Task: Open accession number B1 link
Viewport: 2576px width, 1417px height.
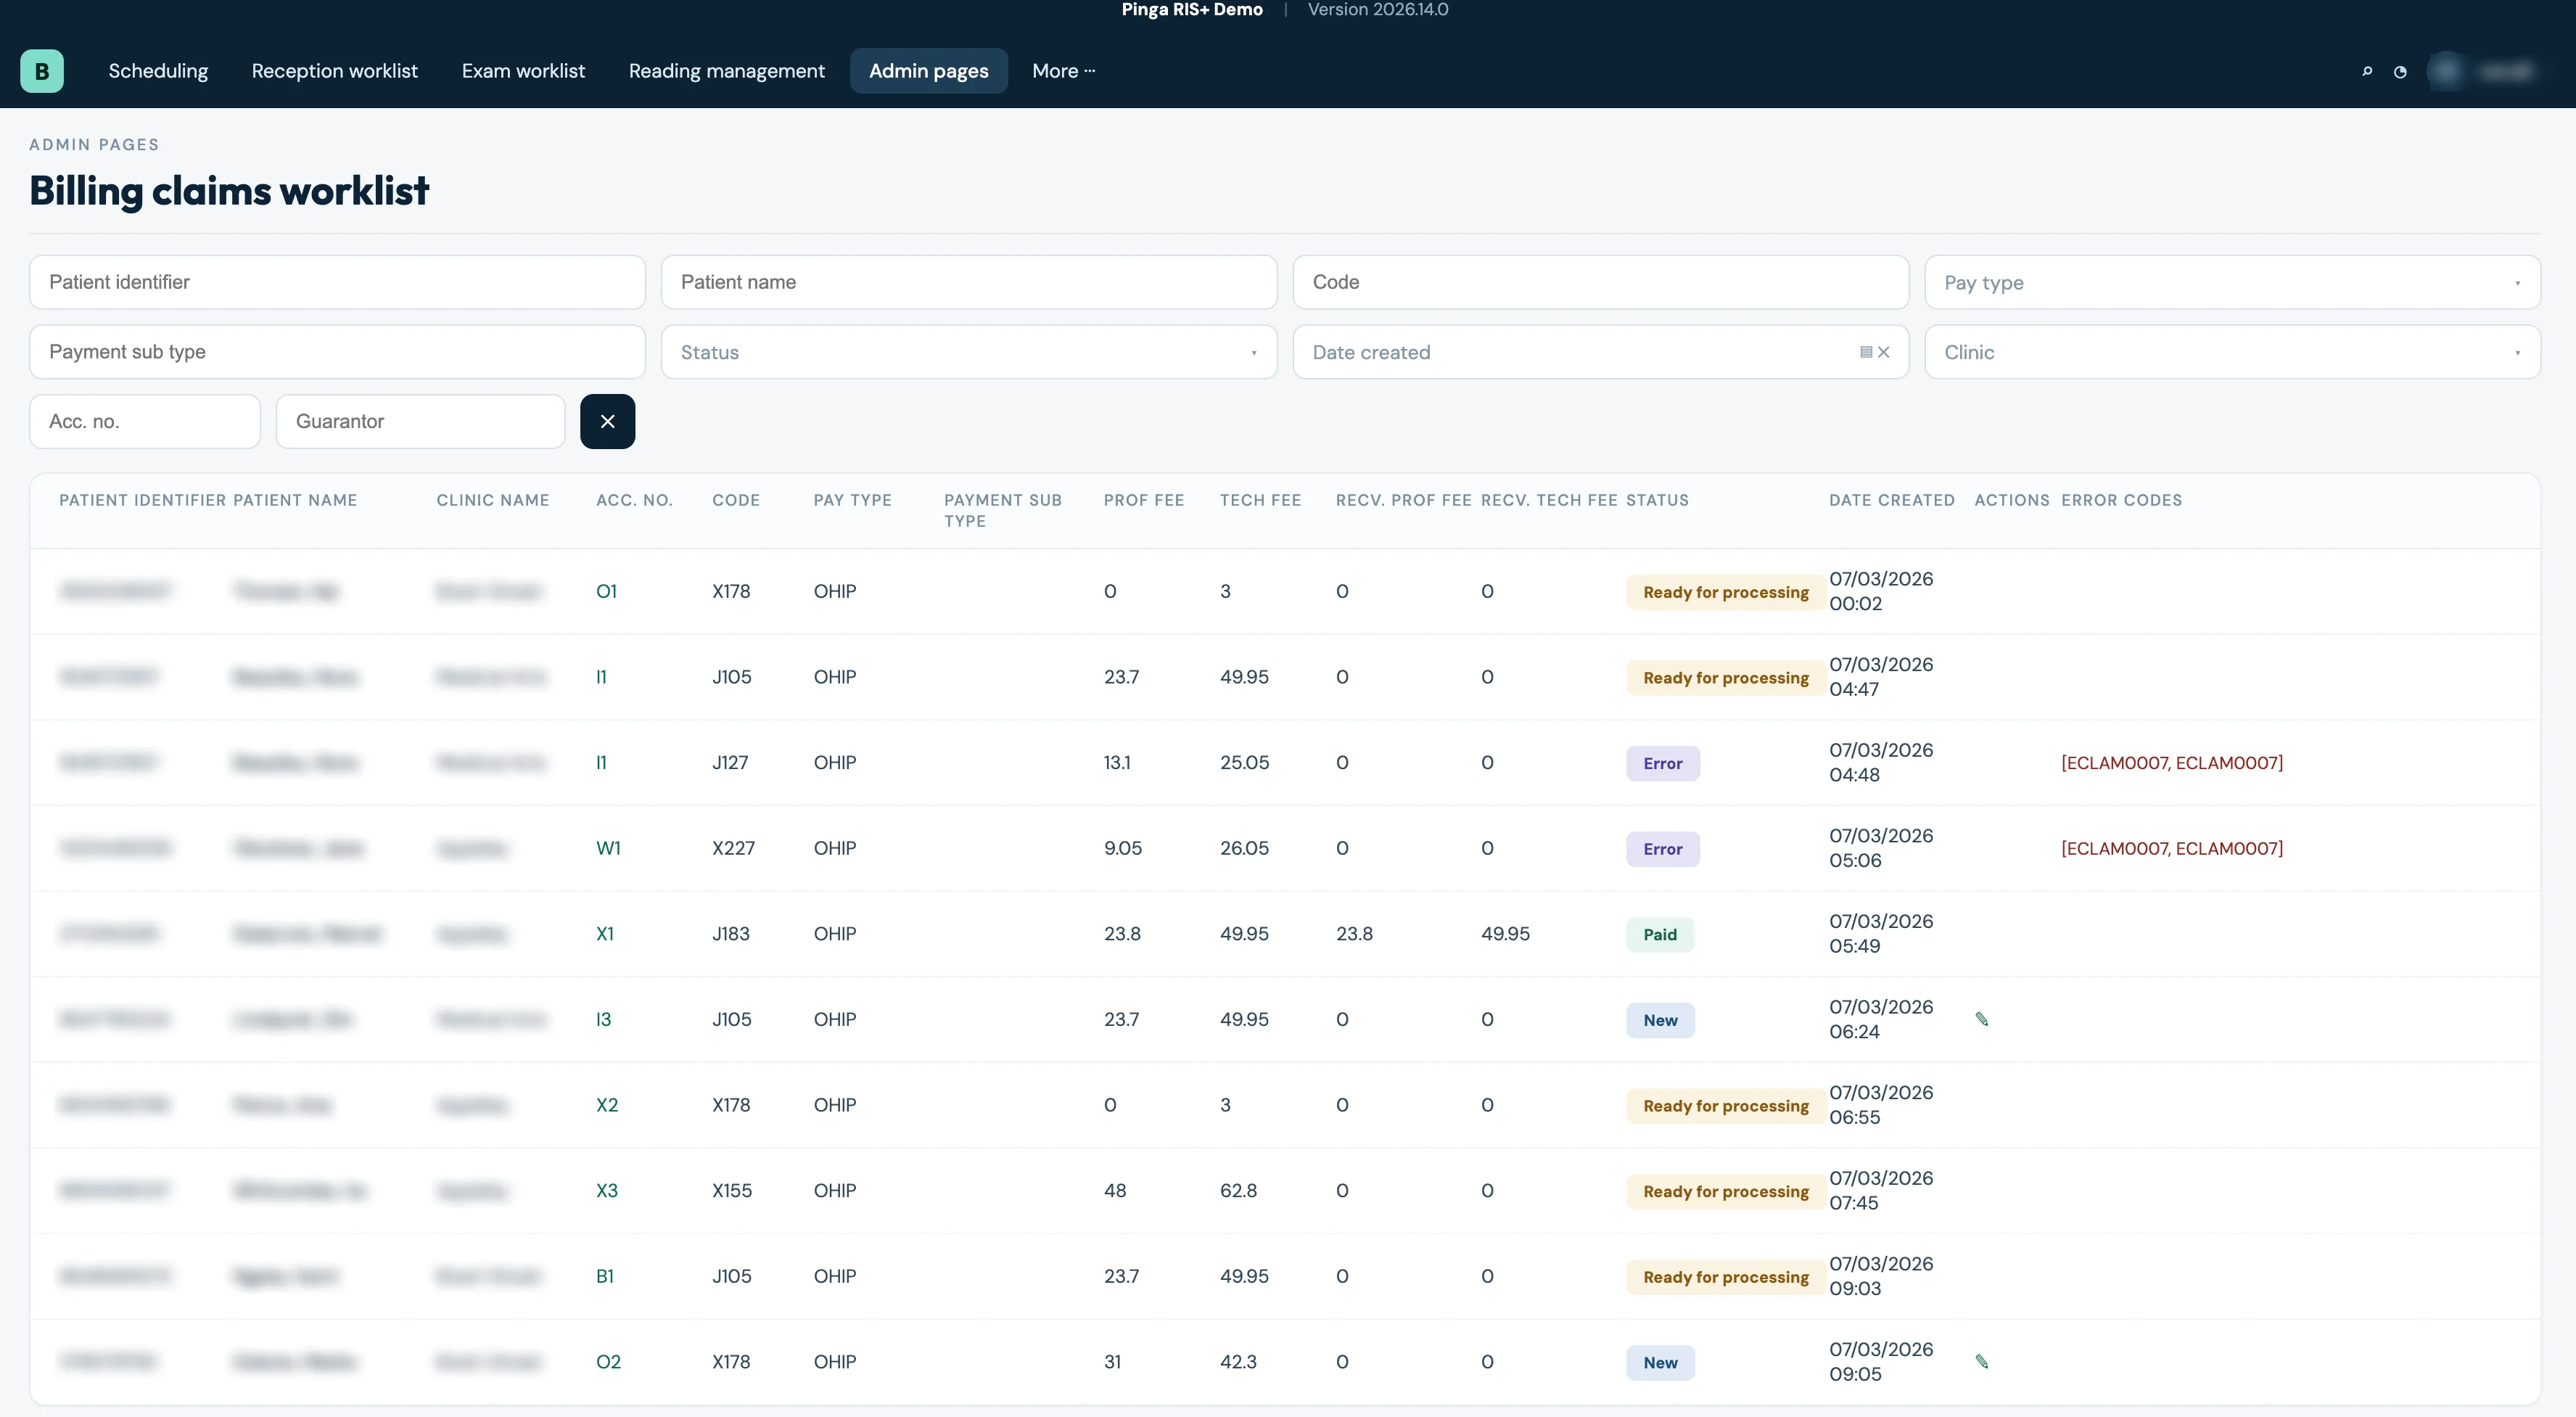Action: tap(605, 1276)
